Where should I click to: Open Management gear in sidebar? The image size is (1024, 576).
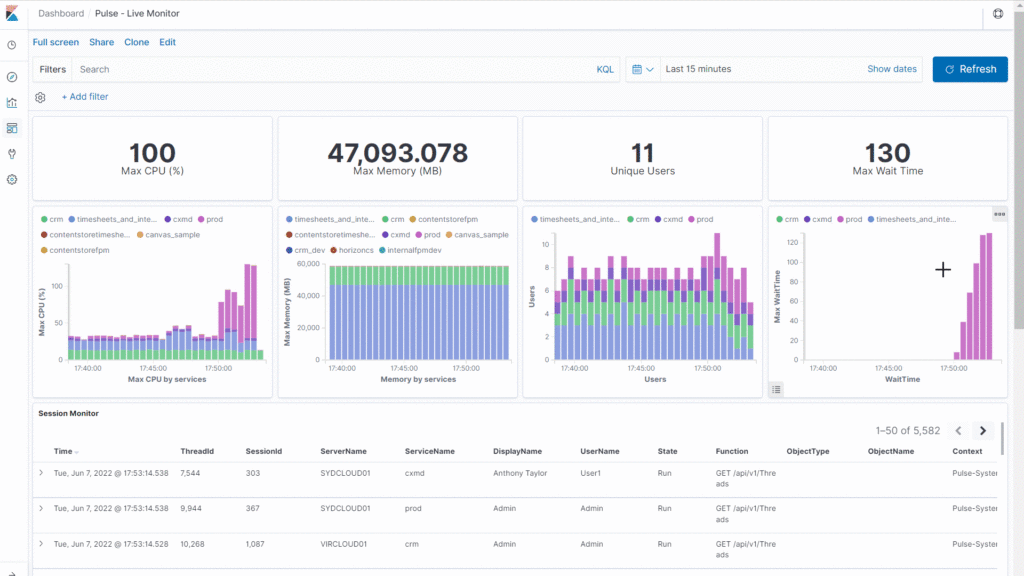click(12, 179)
